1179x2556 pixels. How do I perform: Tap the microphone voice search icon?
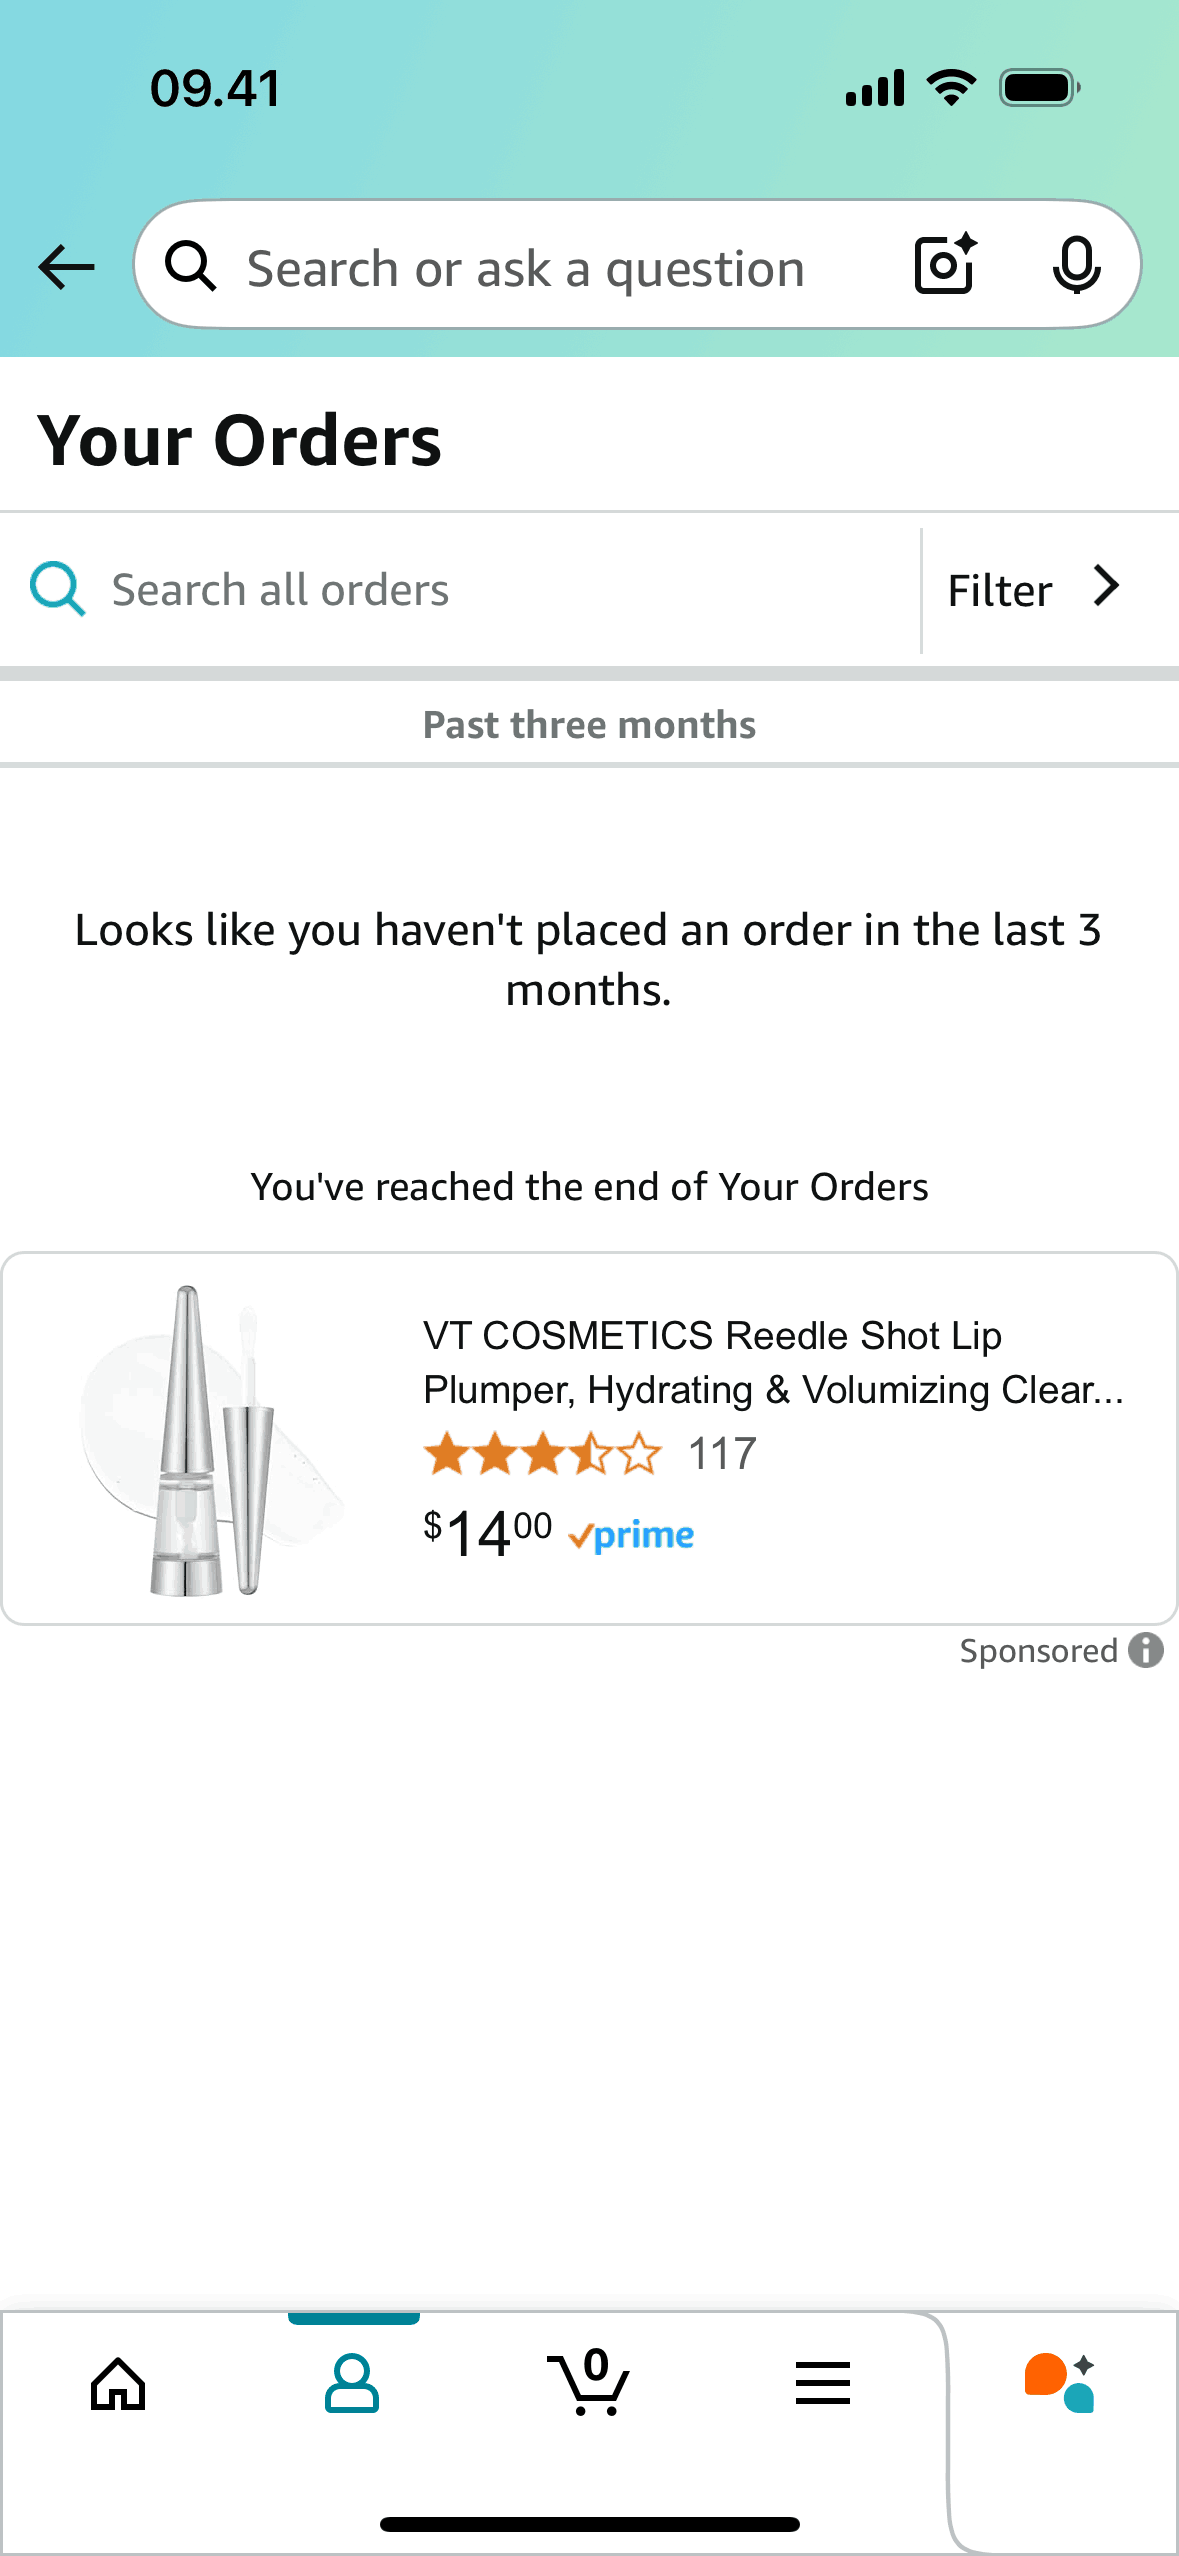point(1076,266)
